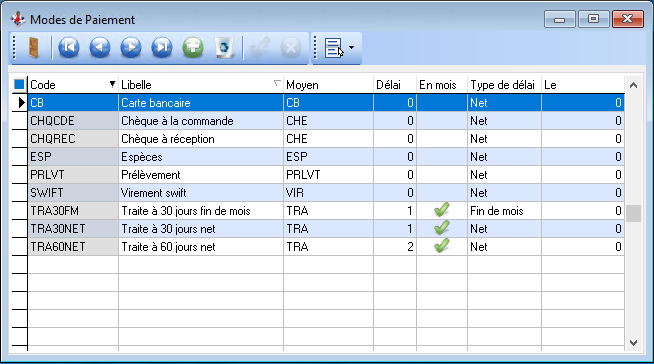This screenshot has width=654, height=364.
Task: Click the scrollbar down arrow
Action: pyautogui.click(x=633, y=343)
